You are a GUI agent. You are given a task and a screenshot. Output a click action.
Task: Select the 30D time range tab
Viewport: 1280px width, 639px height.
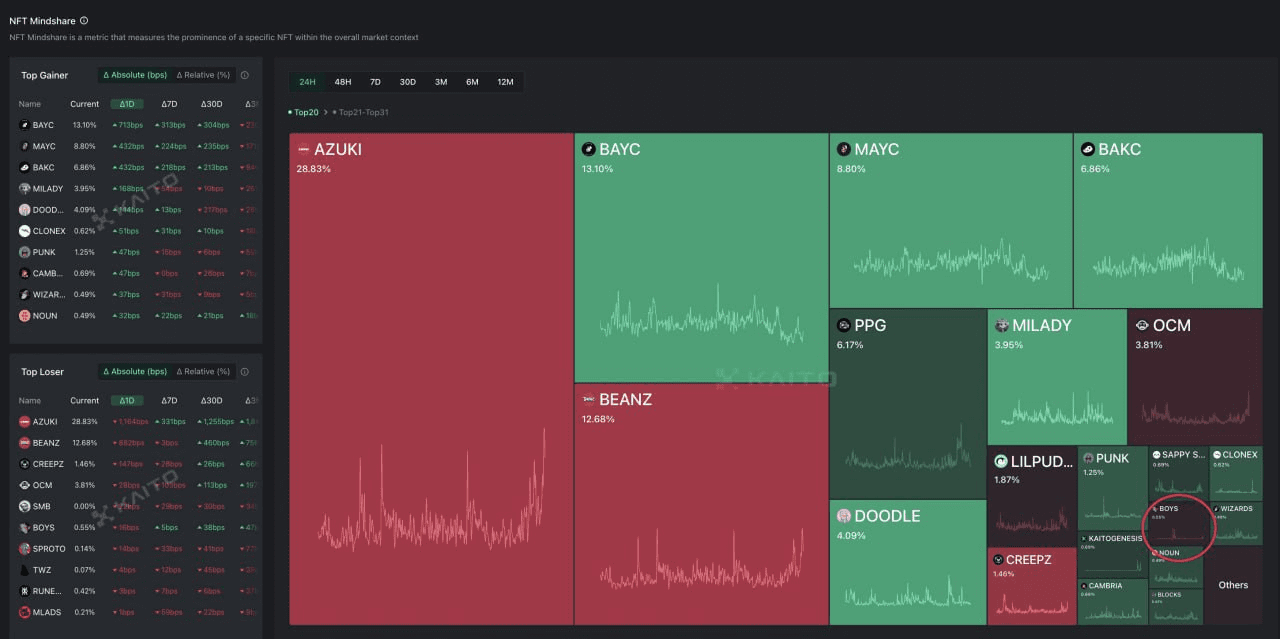(x=407, y=82)
